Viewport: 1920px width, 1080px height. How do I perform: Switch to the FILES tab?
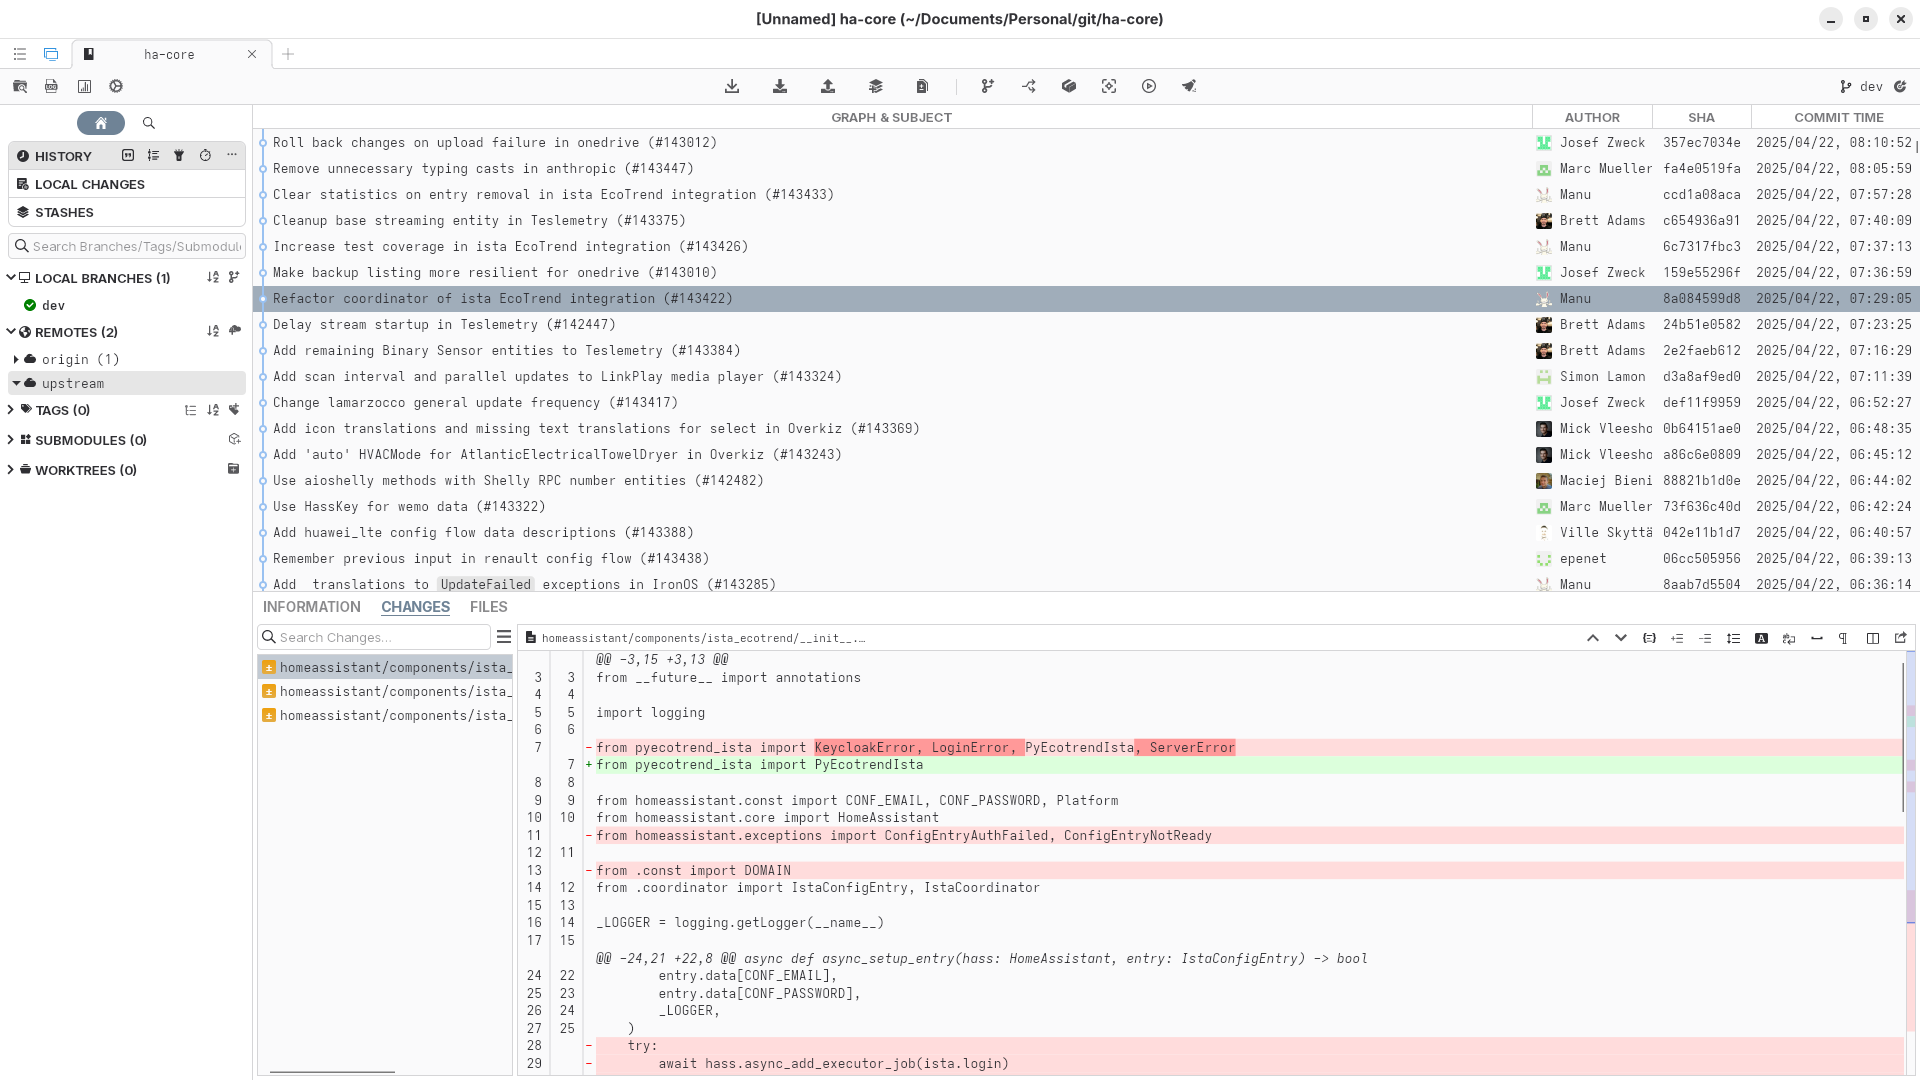click(x=488, y=607)
